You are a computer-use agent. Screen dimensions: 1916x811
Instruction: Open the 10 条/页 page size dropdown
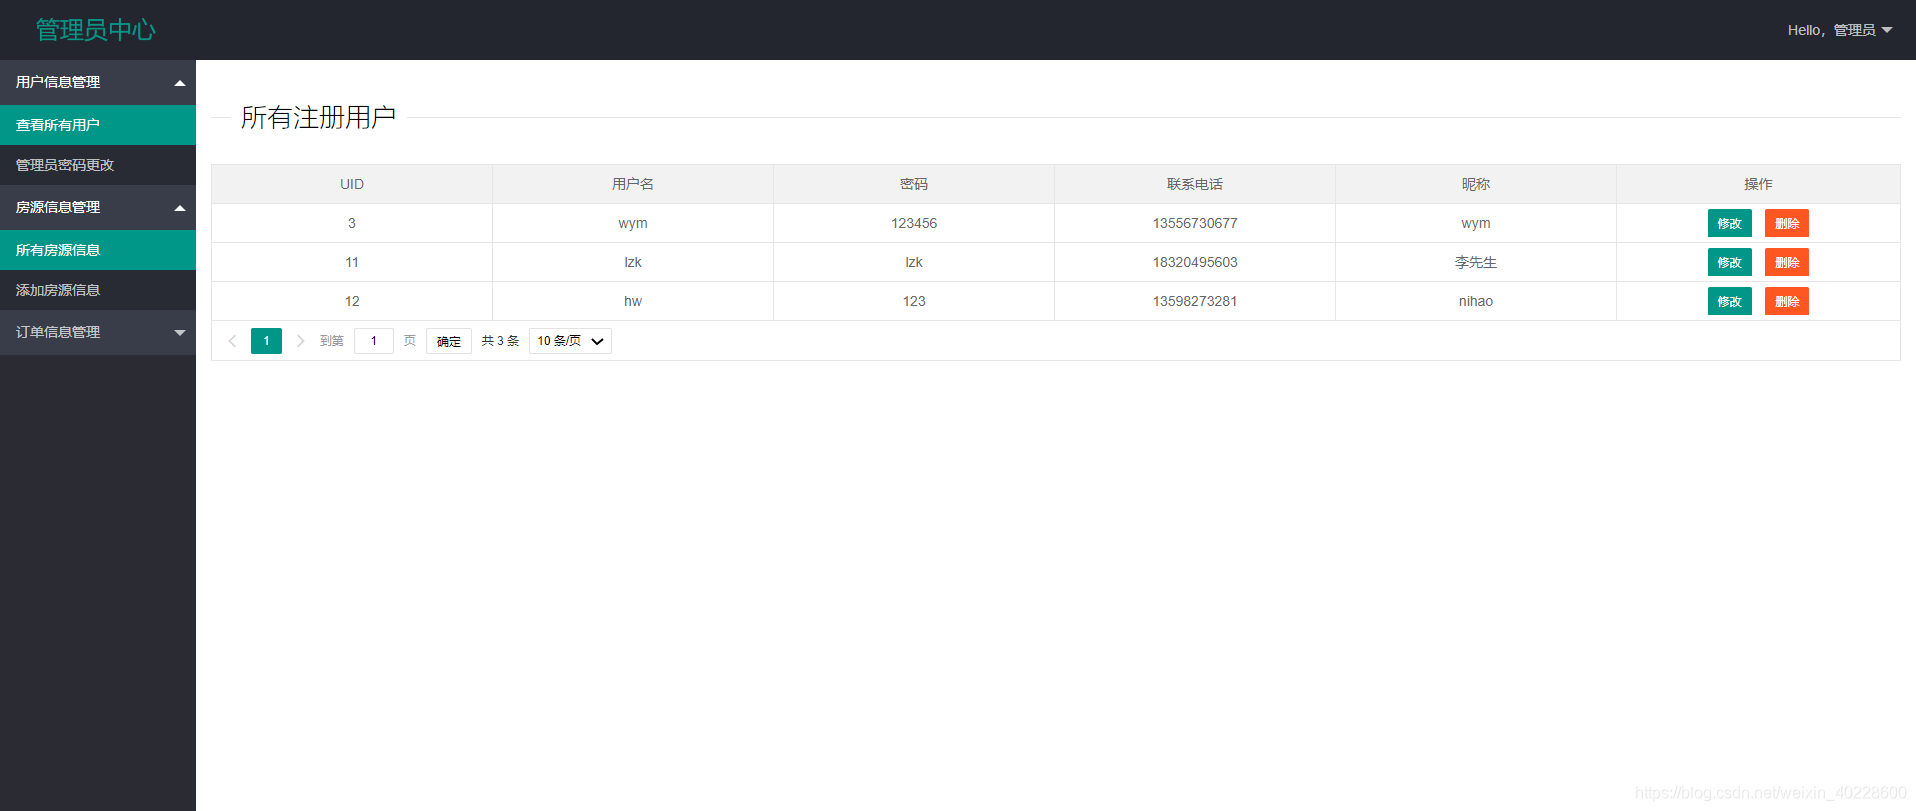pos(570,341)
